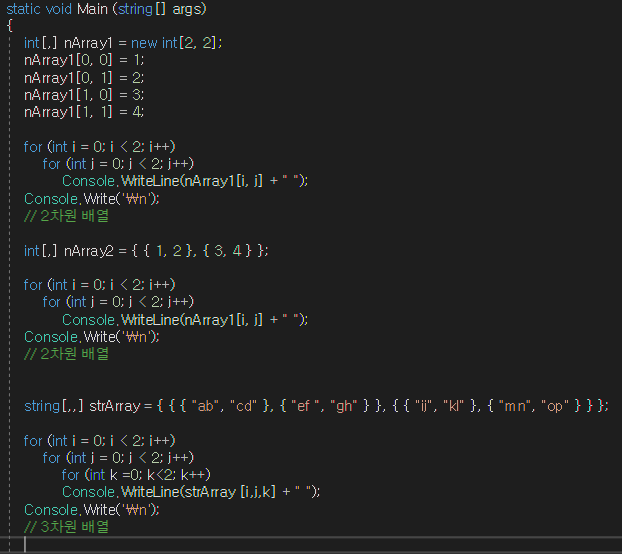Click the 'new' keyword in nArray1 declaration
This screenshot has width=622, height=554.
point(144,43)
